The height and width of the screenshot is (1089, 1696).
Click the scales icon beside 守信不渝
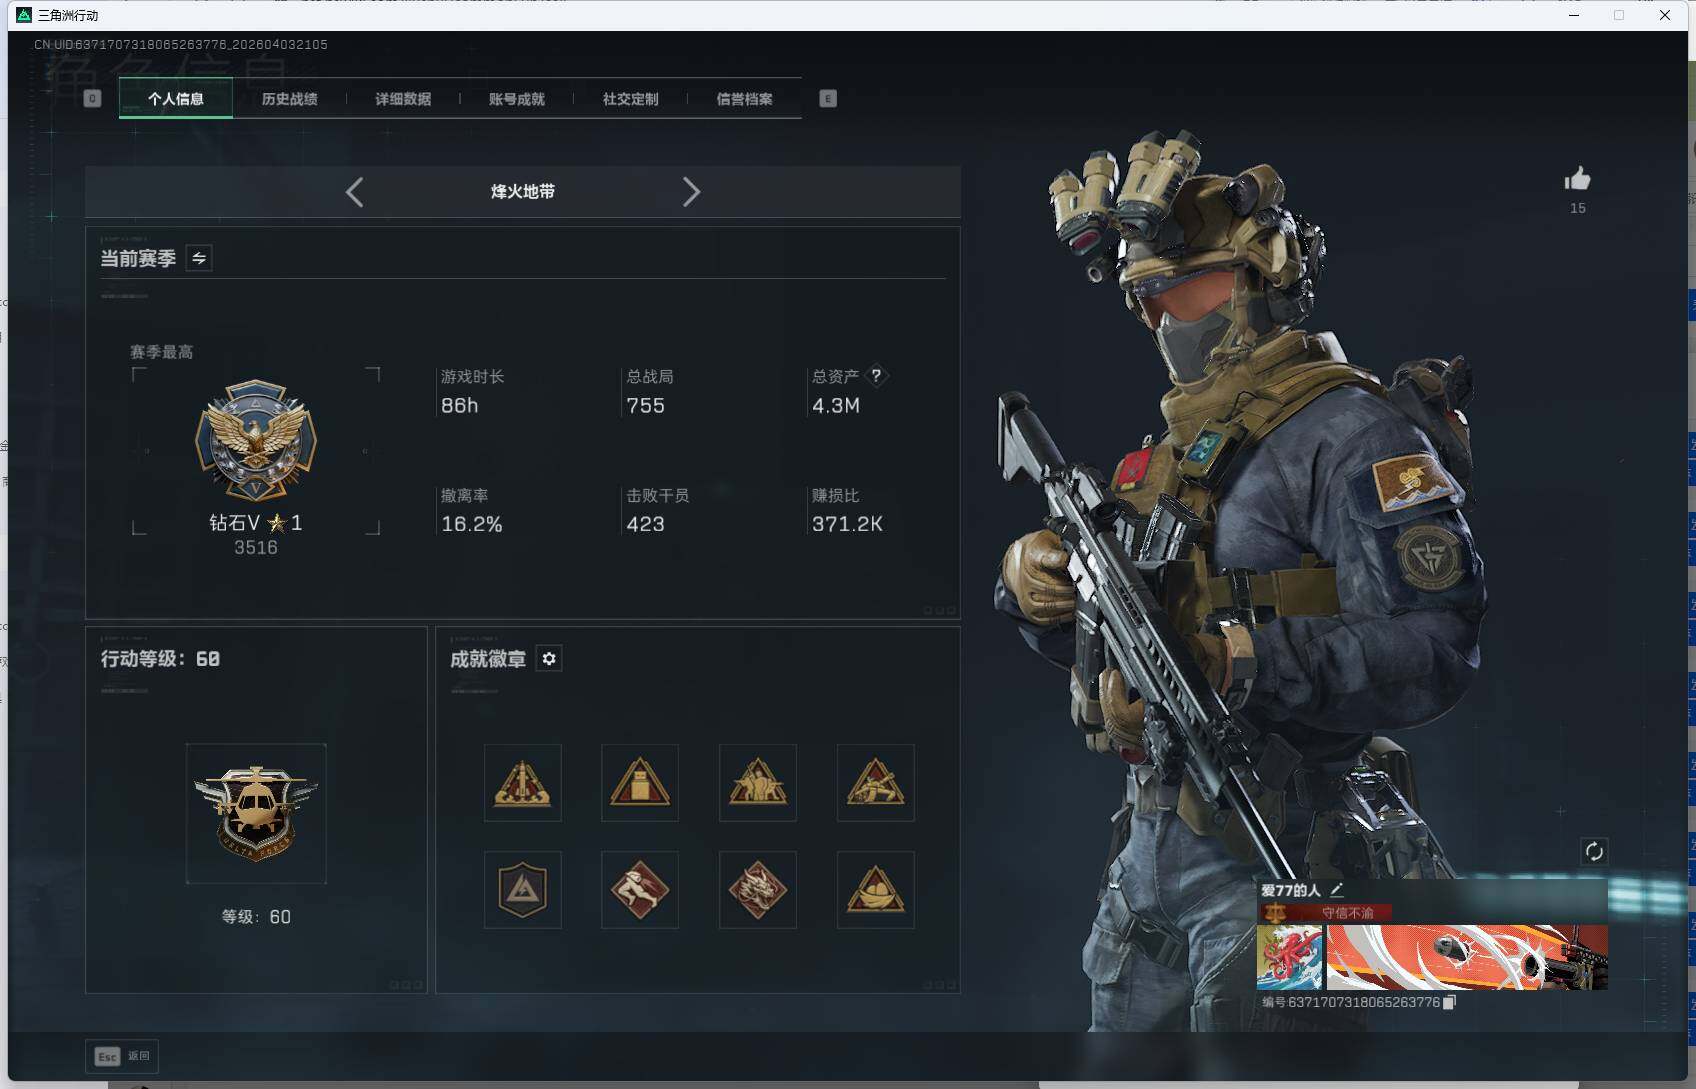(1275, 912)
